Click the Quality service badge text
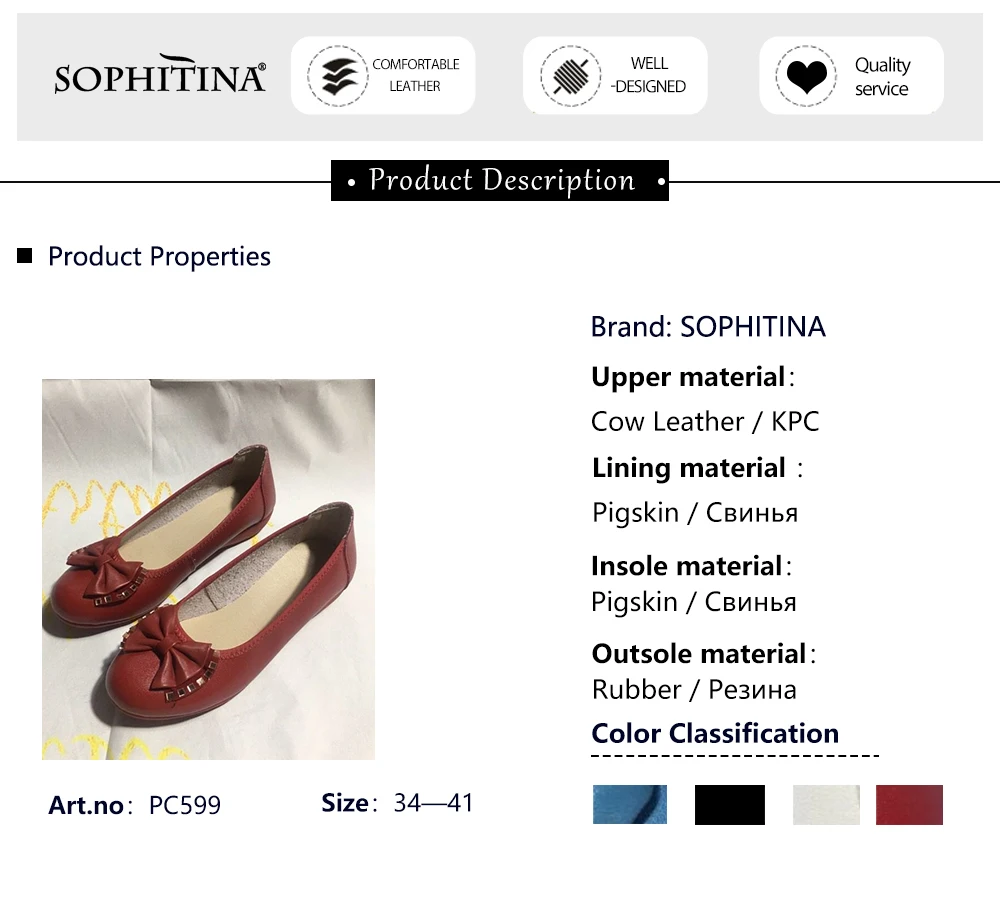This screenshot has width=1000, height=913. pos(882,76)
